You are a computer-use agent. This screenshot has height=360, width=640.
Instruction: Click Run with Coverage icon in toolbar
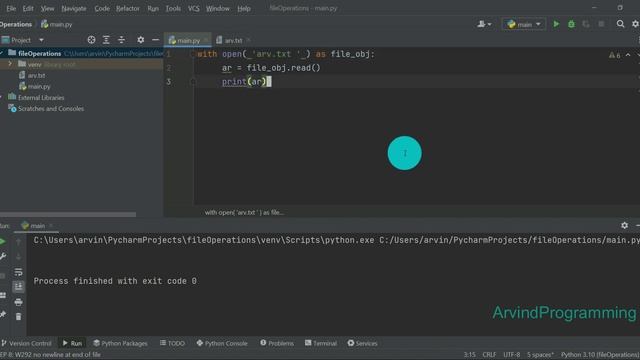(x=586, y=24)
